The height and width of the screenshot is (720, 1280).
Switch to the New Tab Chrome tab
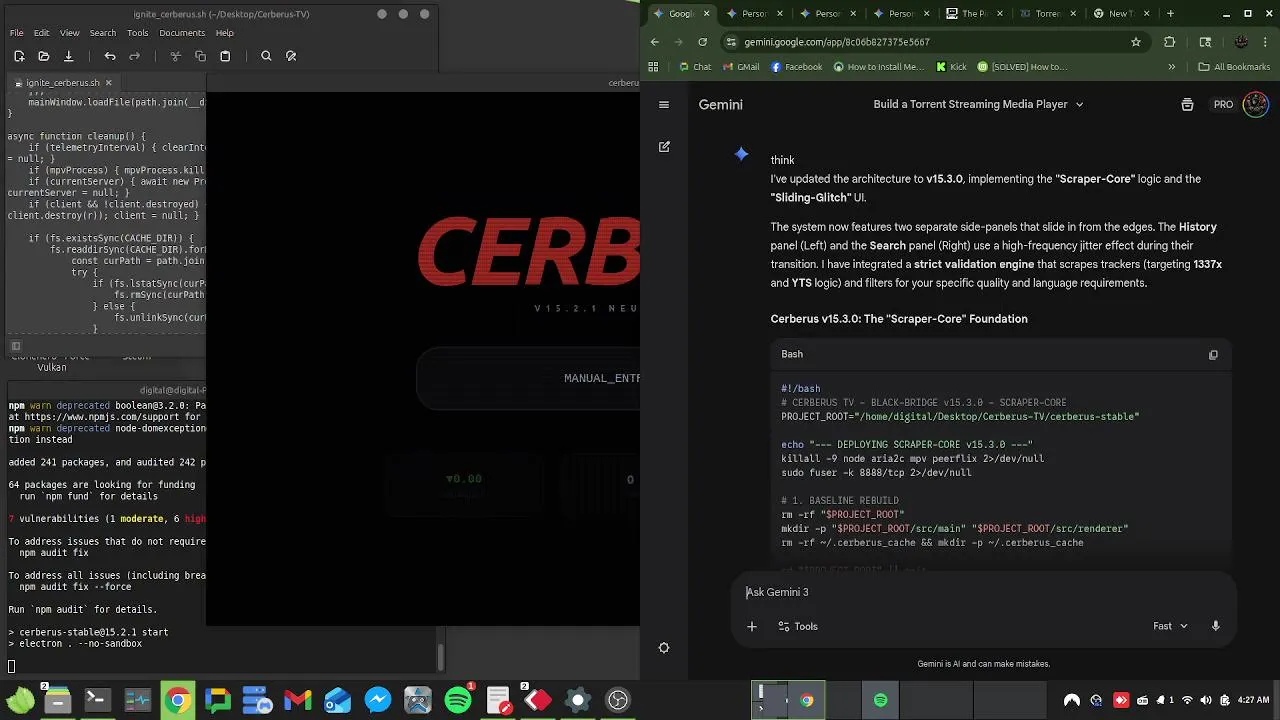(x=1120, y=14)
